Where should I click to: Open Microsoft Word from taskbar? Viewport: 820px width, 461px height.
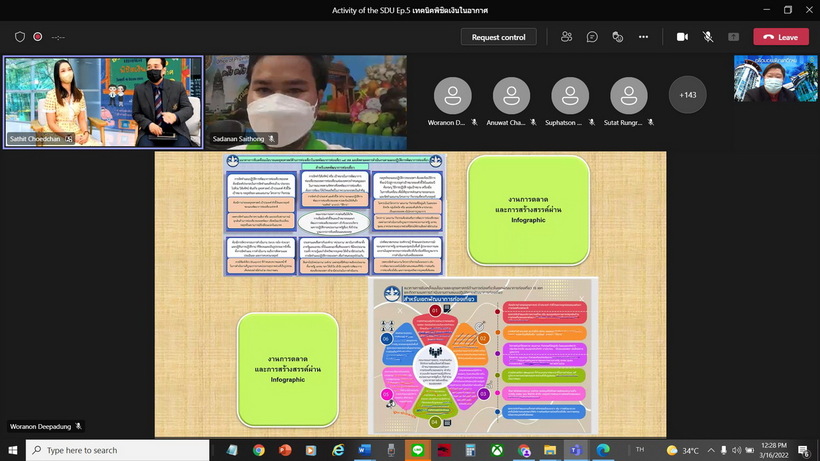[x=363, y=451]
